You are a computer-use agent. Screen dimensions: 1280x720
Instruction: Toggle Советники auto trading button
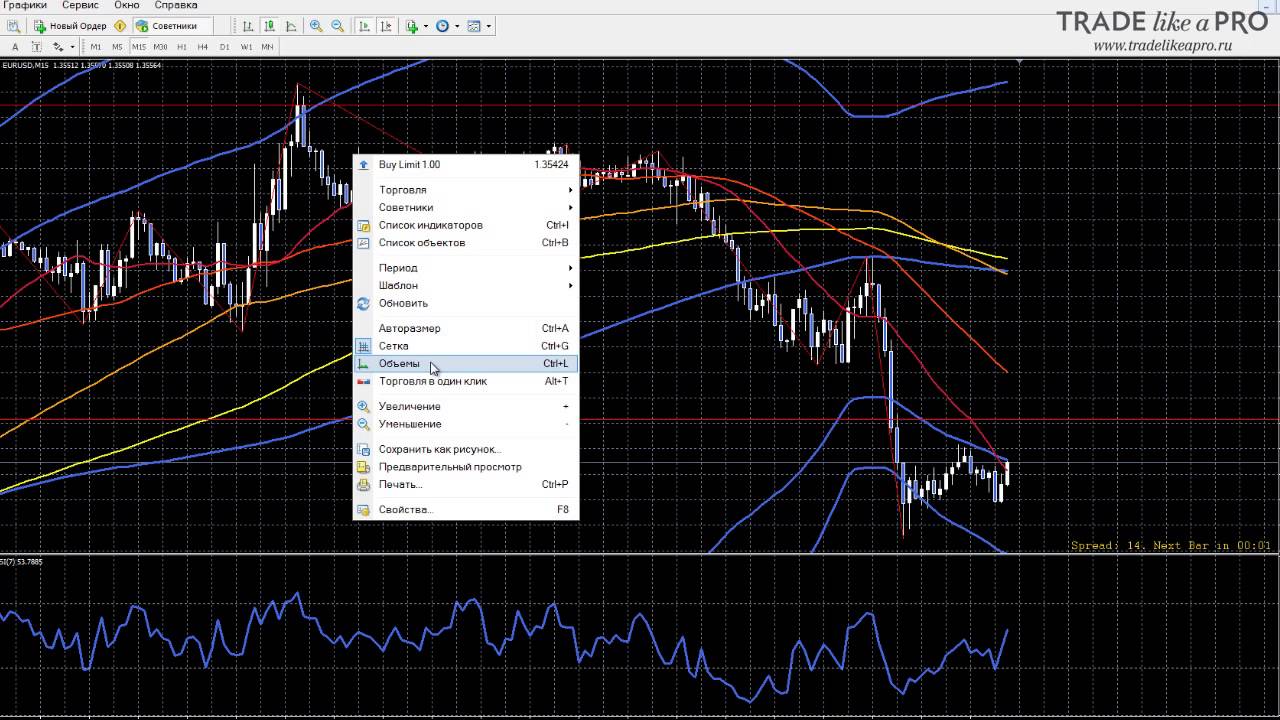173,26
